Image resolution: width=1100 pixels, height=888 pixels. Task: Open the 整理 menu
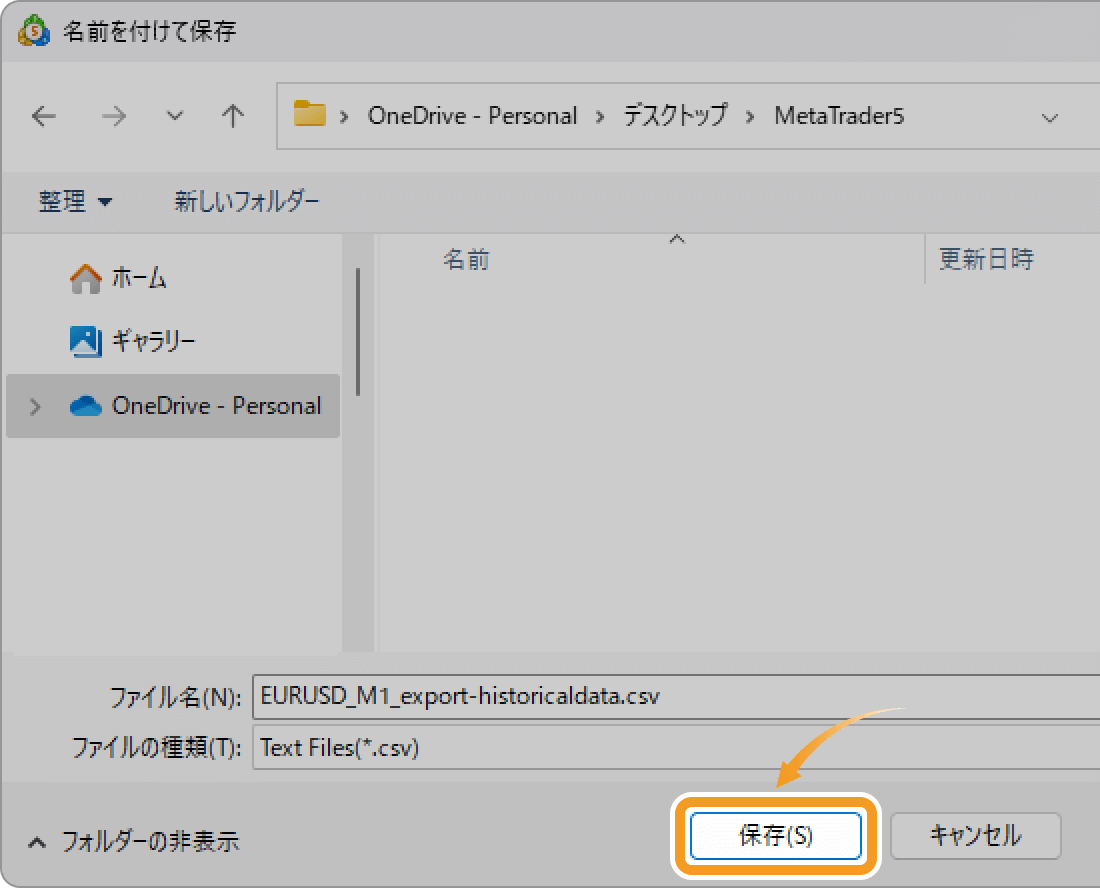tap(75, 202)
